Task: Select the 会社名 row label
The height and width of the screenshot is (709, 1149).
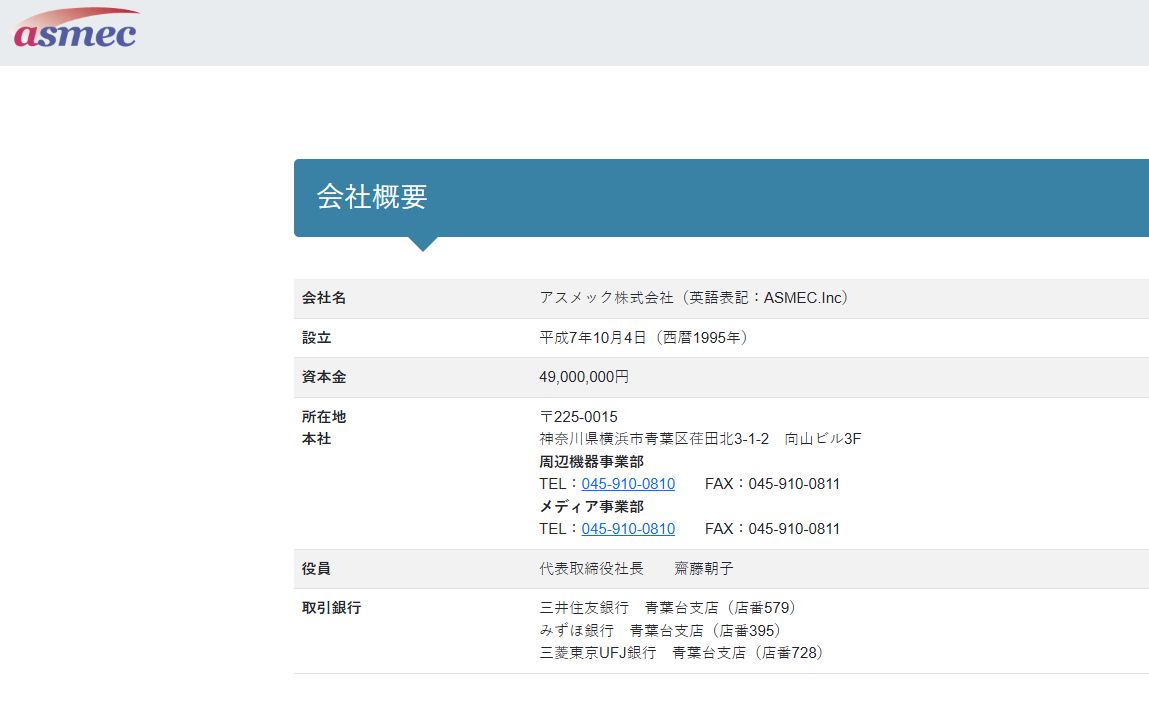Action: pyautogui.click(x=324, y=298)
